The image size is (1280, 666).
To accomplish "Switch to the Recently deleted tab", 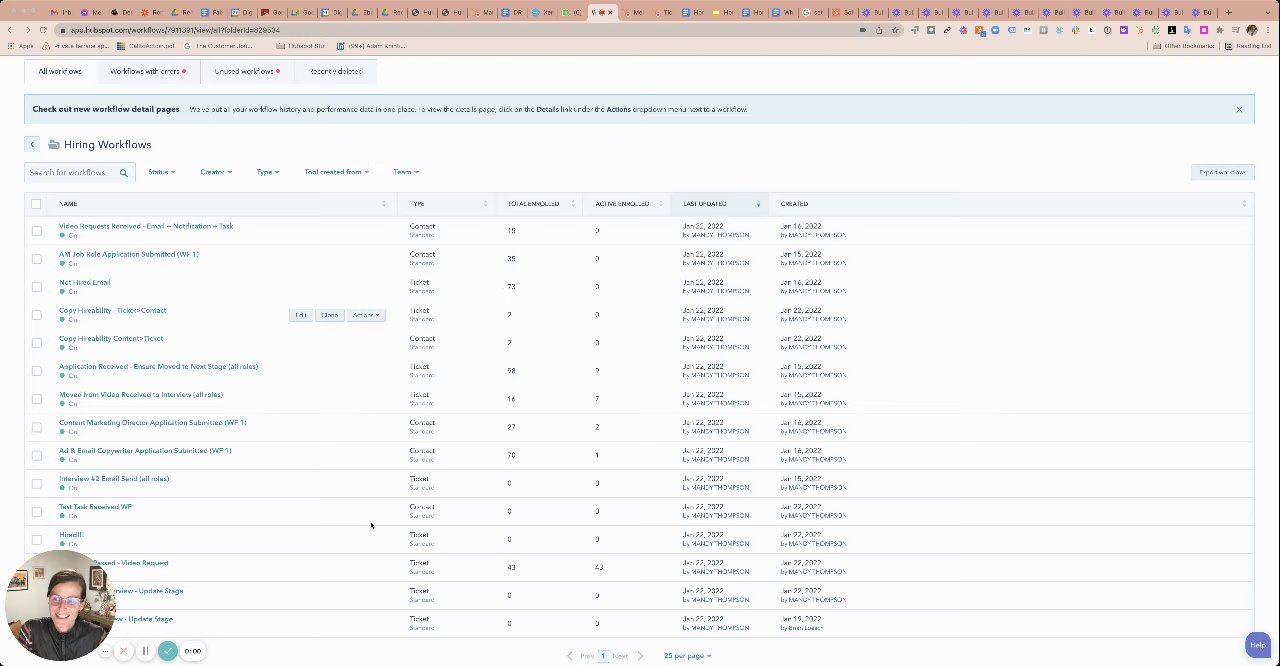I will coord(336,72).
